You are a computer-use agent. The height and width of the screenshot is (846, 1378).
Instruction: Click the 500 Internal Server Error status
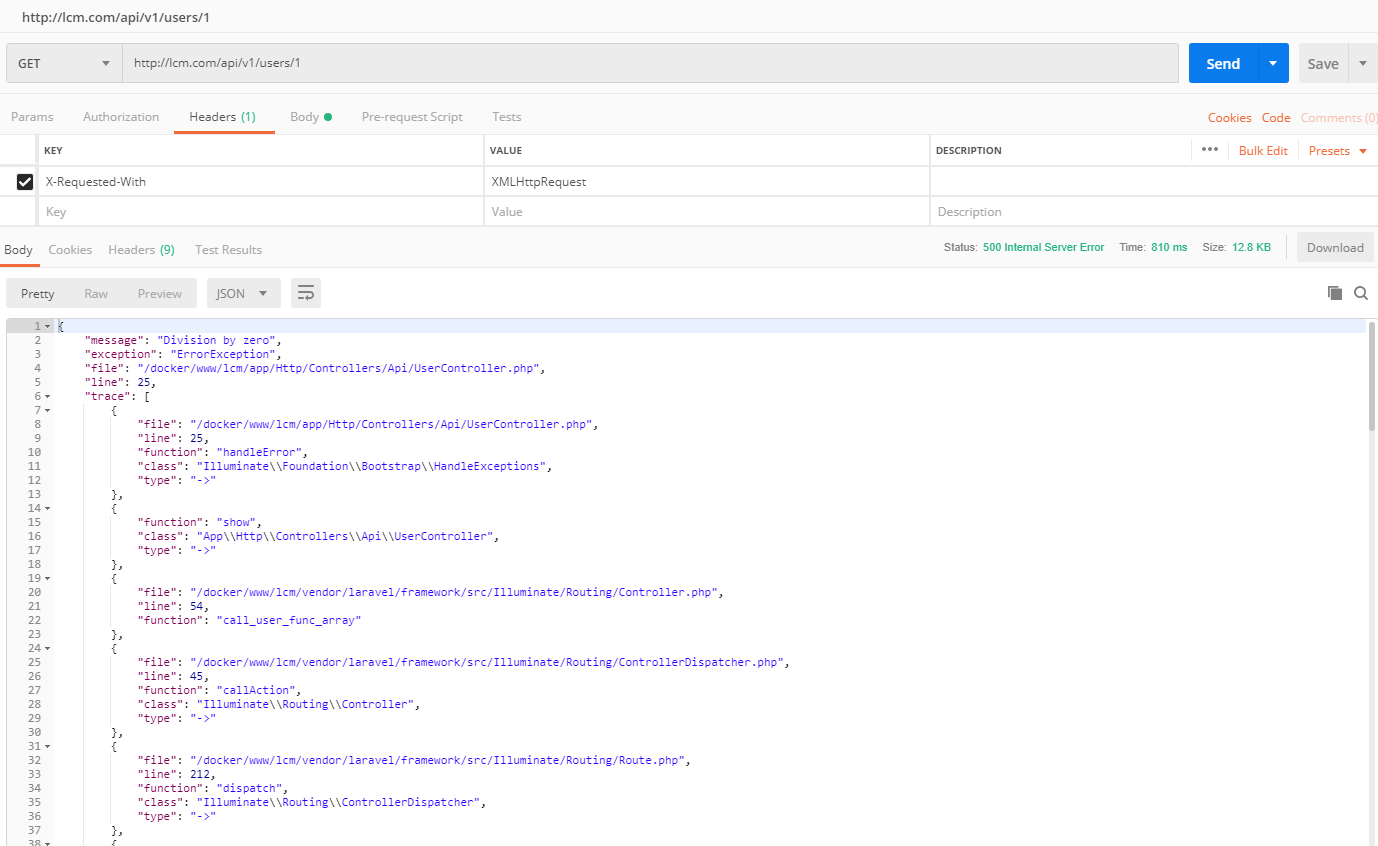pos(1044,247)
